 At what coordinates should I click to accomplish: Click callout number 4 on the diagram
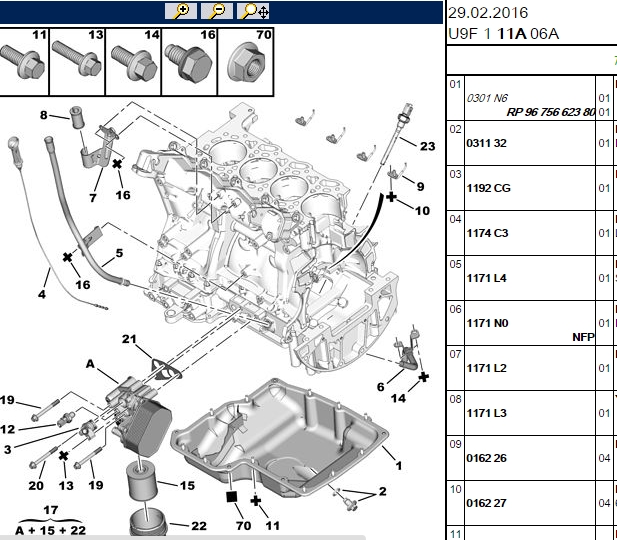(42, 294)
